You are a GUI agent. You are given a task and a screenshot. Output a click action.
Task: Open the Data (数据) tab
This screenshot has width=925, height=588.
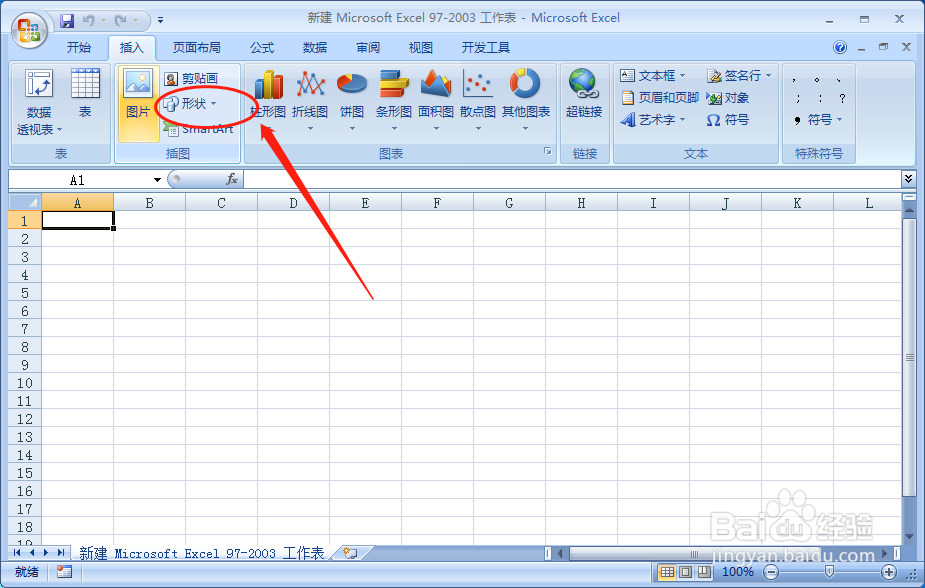pos(314,47)
